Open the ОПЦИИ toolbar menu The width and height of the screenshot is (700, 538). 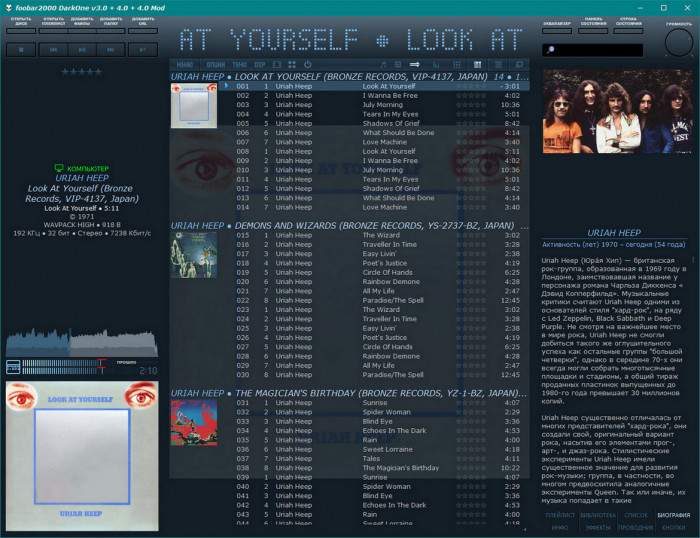pos(216,65)
